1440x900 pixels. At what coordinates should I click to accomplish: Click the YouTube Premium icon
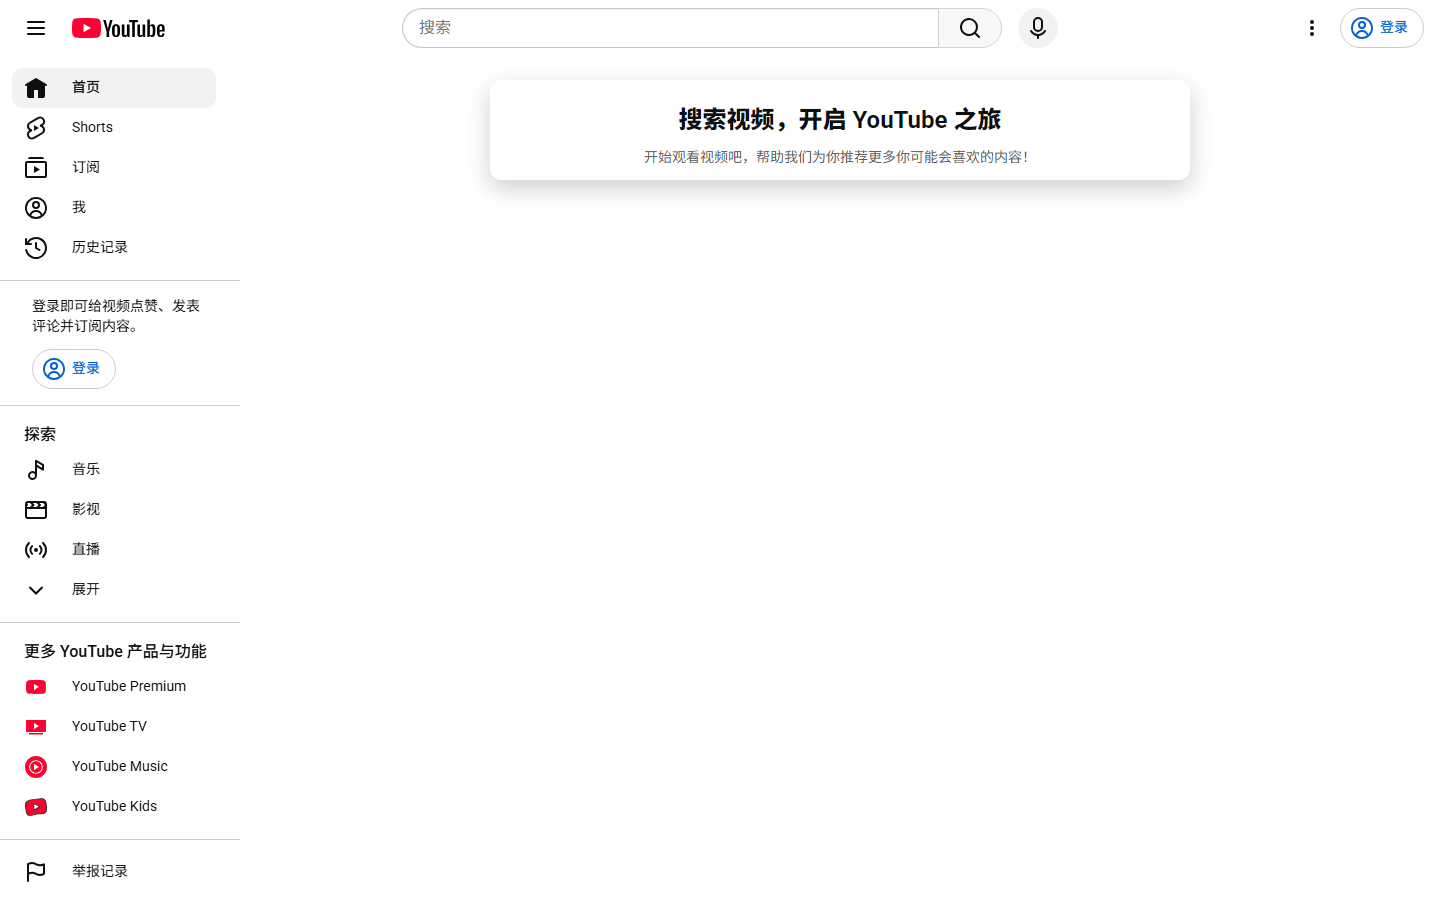click(36, 687)
